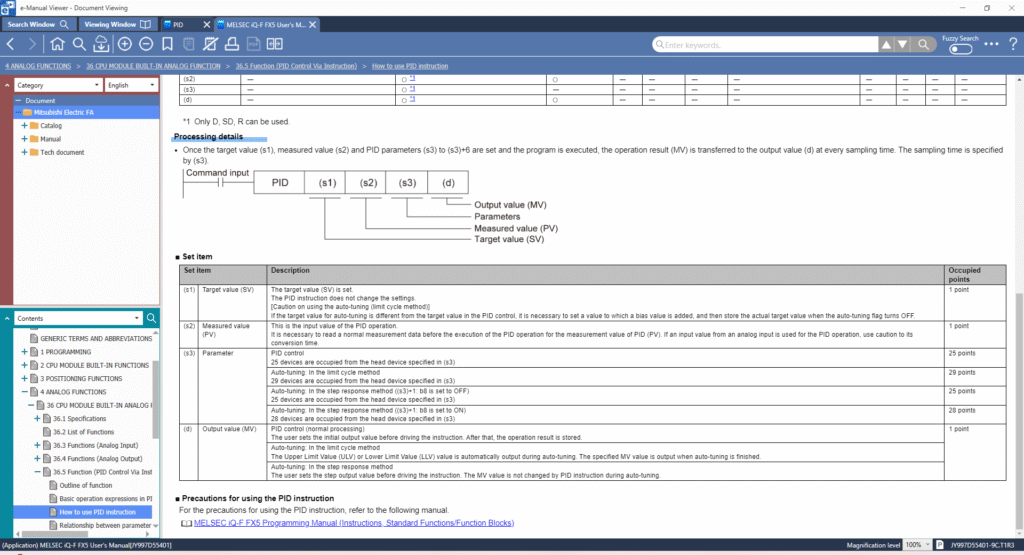Click the *1 footnote link in (s2) row
The width and height of the screenshot is (1024, 555).
tap(412, 78)
